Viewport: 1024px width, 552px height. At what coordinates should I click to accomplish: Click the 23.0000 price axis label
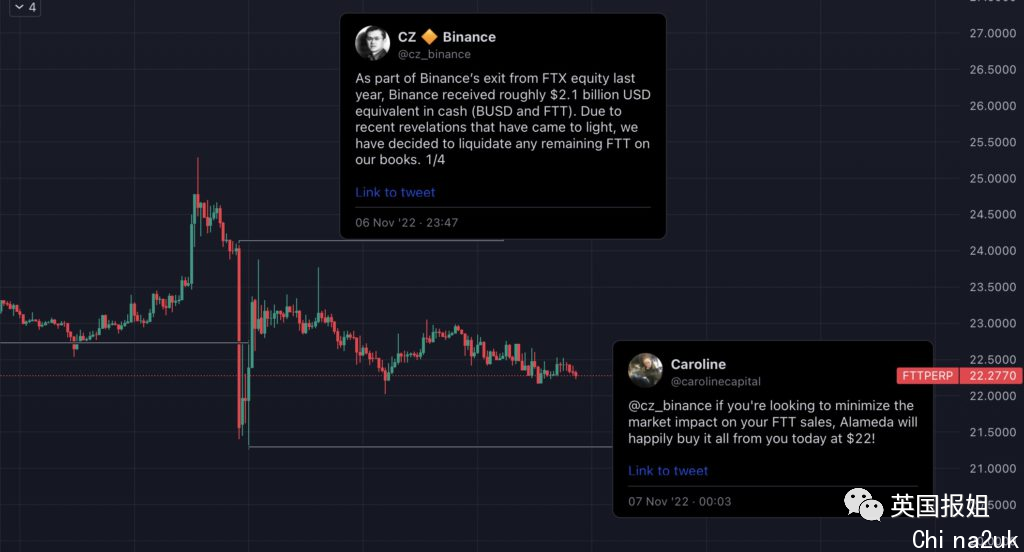(x=993, y=323)
